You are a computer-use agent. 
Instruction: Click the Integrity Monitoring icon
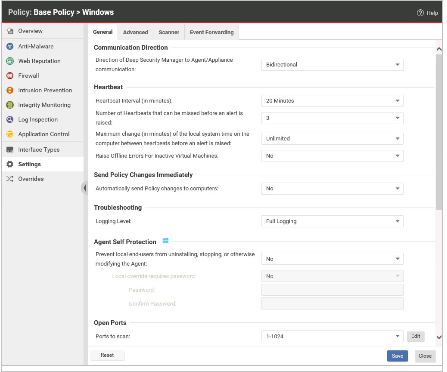tap(10, 105)
